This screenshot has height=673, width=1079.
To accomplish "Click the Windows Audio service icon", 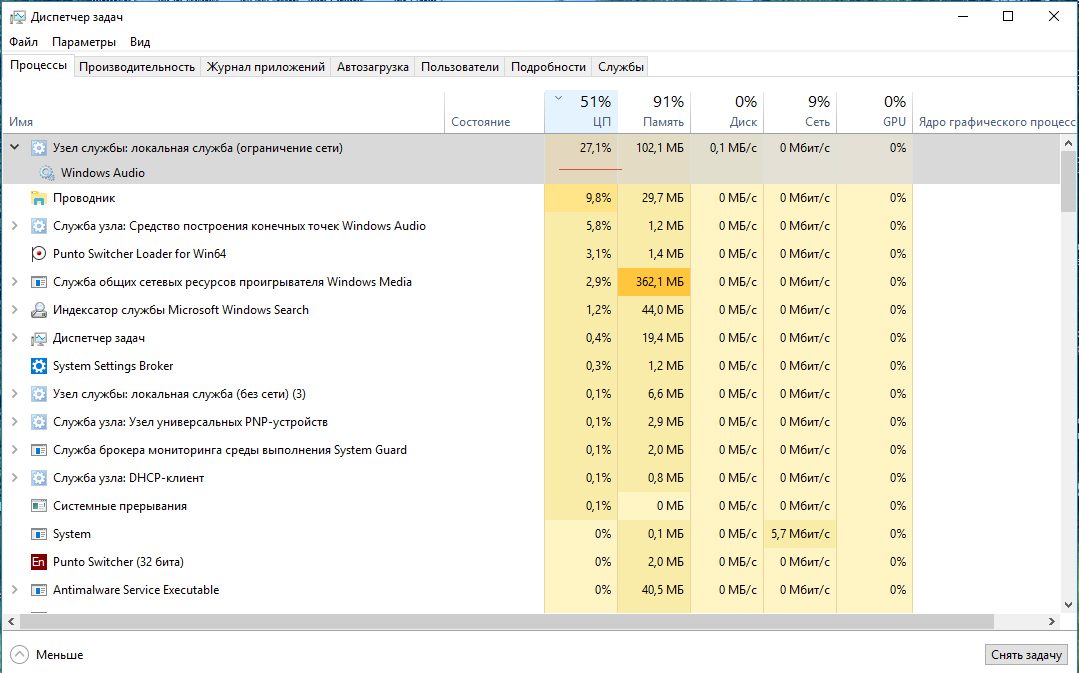I will (x=46, y=173).
